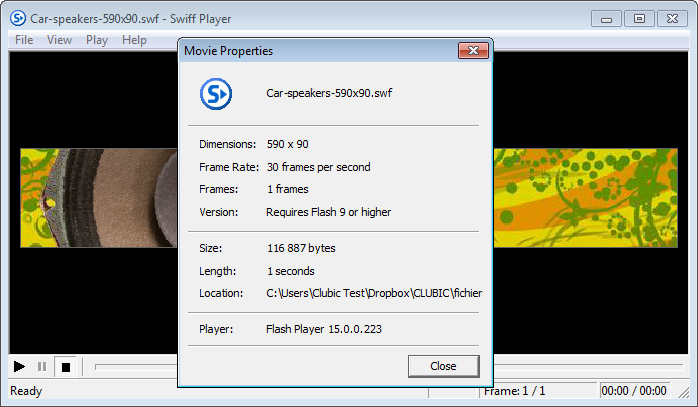Image resolution: width=698 pixels, height=407 pixels.
Task: Click the Play button in playback controls
Action: [x=19, y=366]
